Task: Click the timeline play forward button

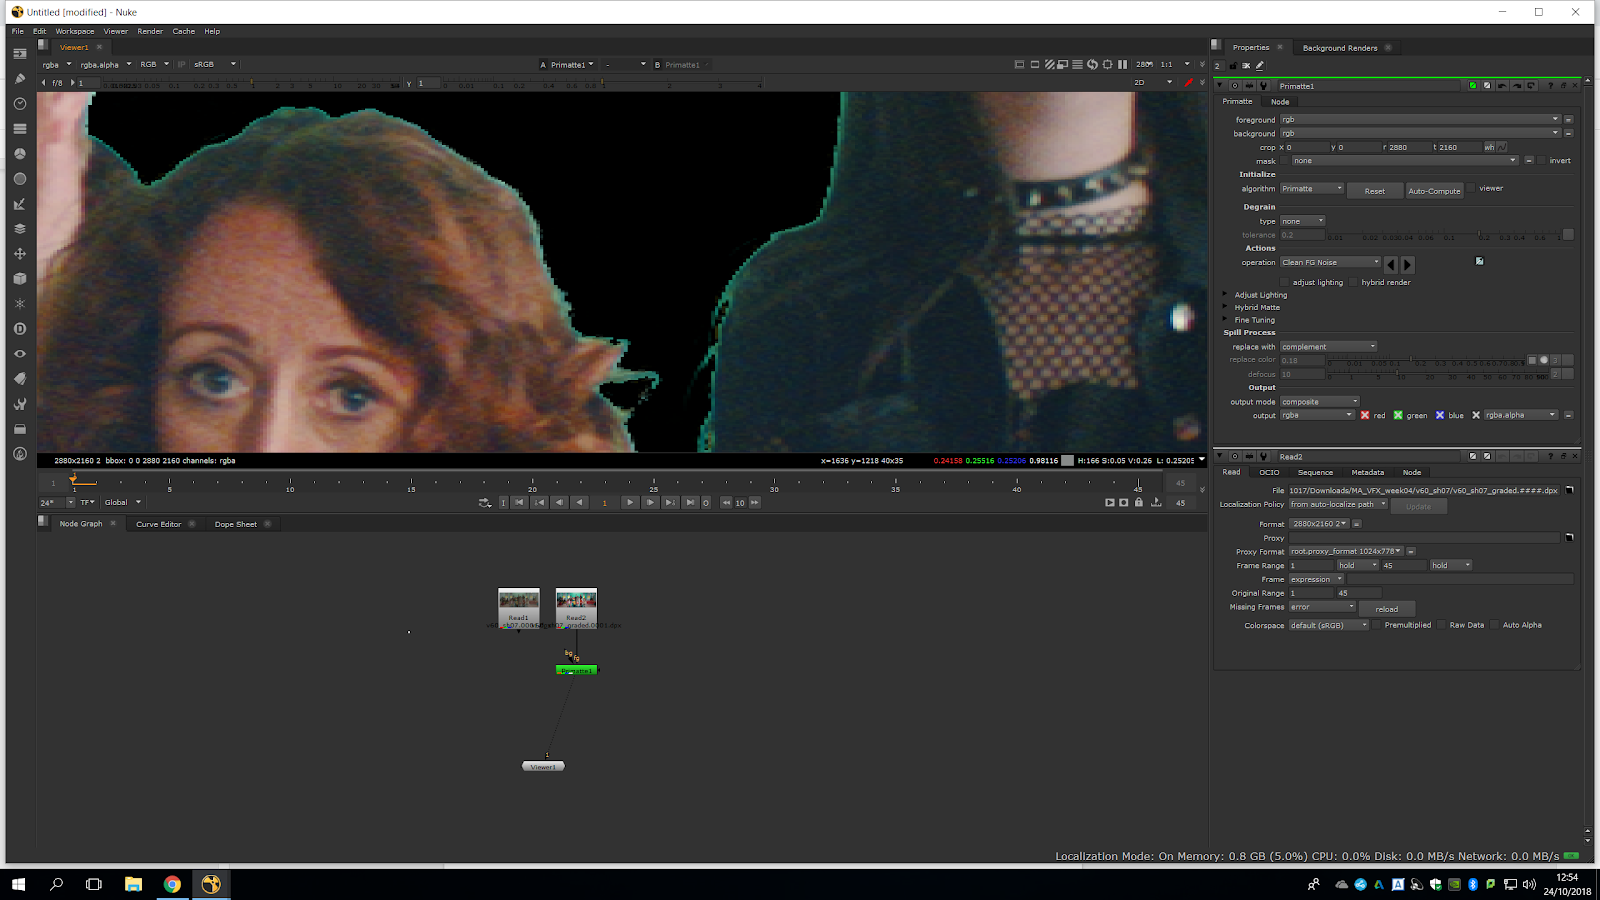Action: click(x=629, y=503)
